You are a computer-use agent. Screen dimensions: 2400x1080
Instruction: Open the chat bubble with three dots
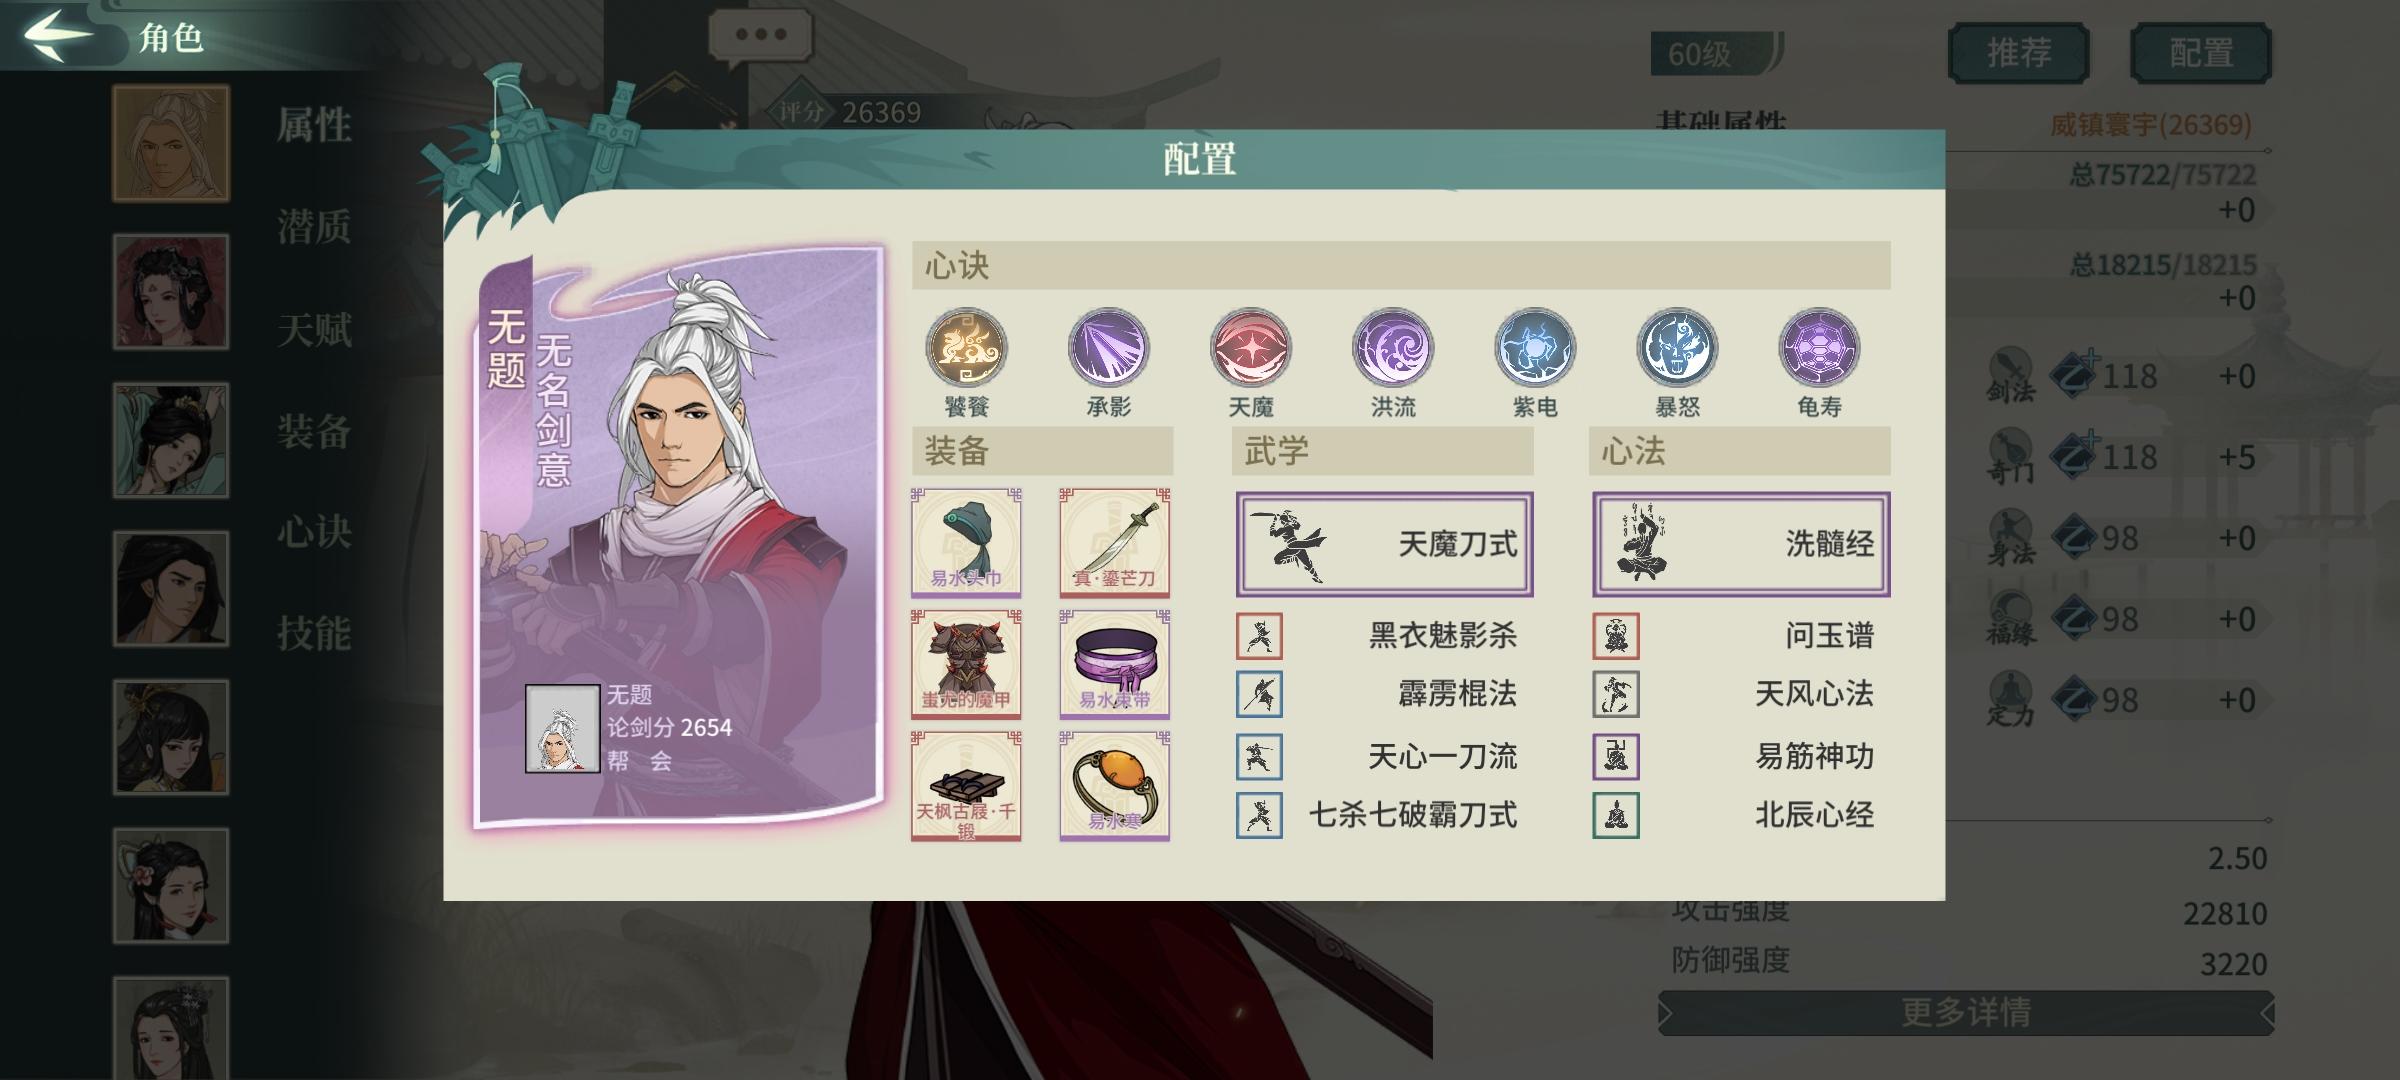pos(761,36)
